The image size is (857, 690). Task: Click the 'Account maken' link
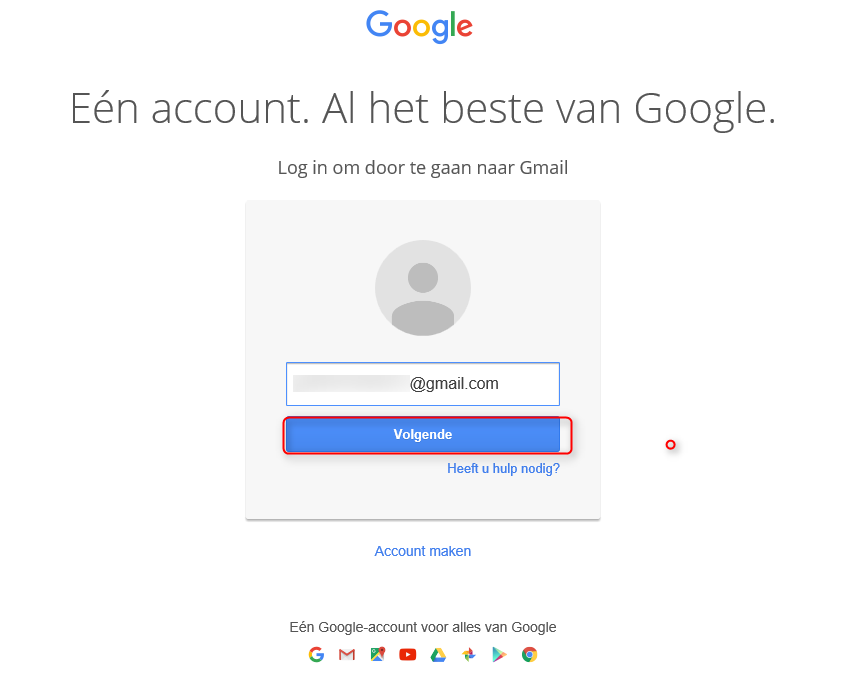coord(422,551)
